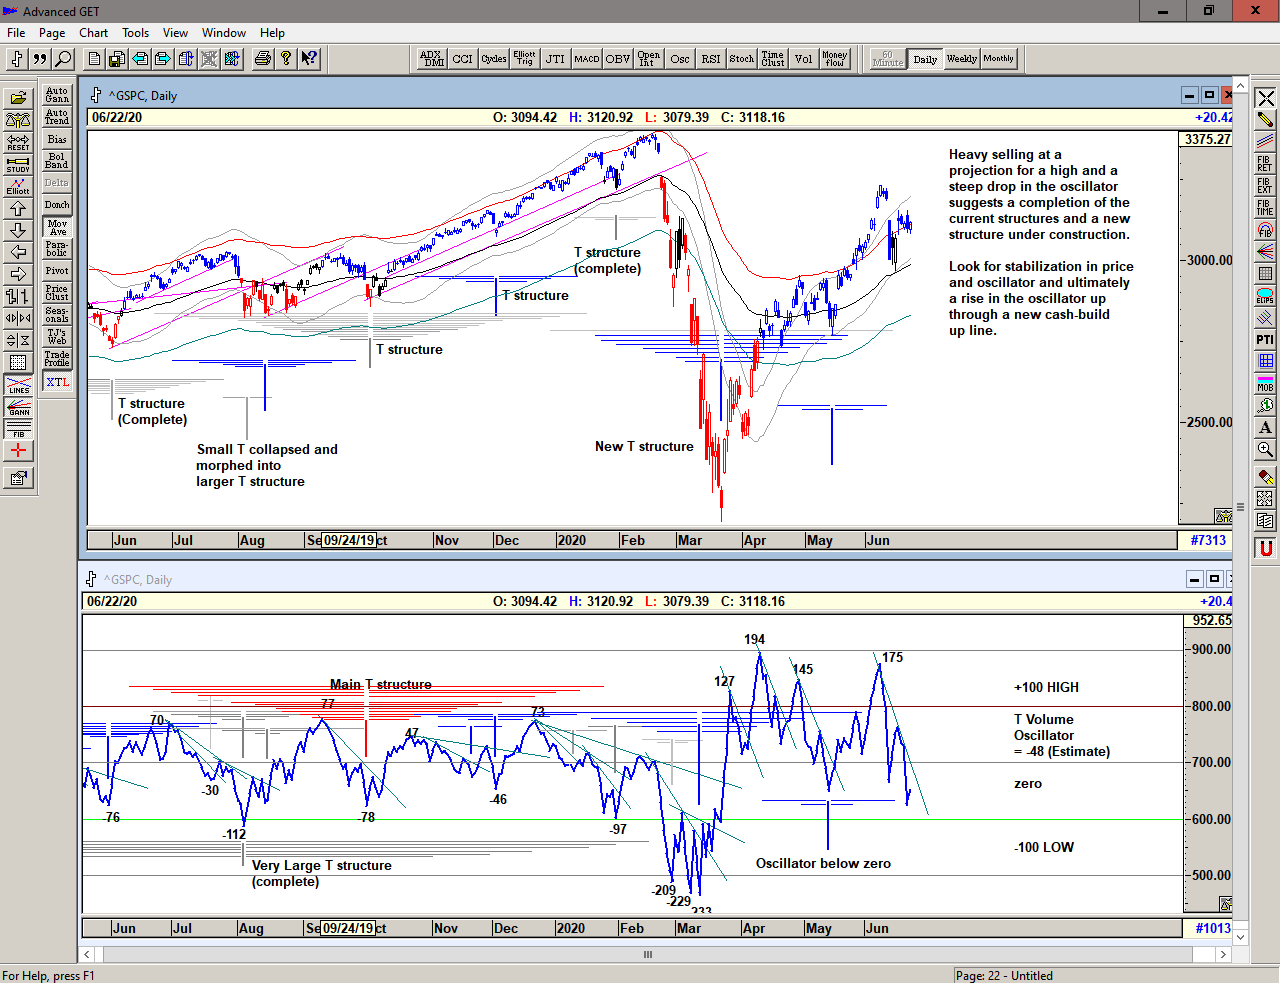
Task: Select the MOB tool icon
Action: click(x=1265, y=384)
